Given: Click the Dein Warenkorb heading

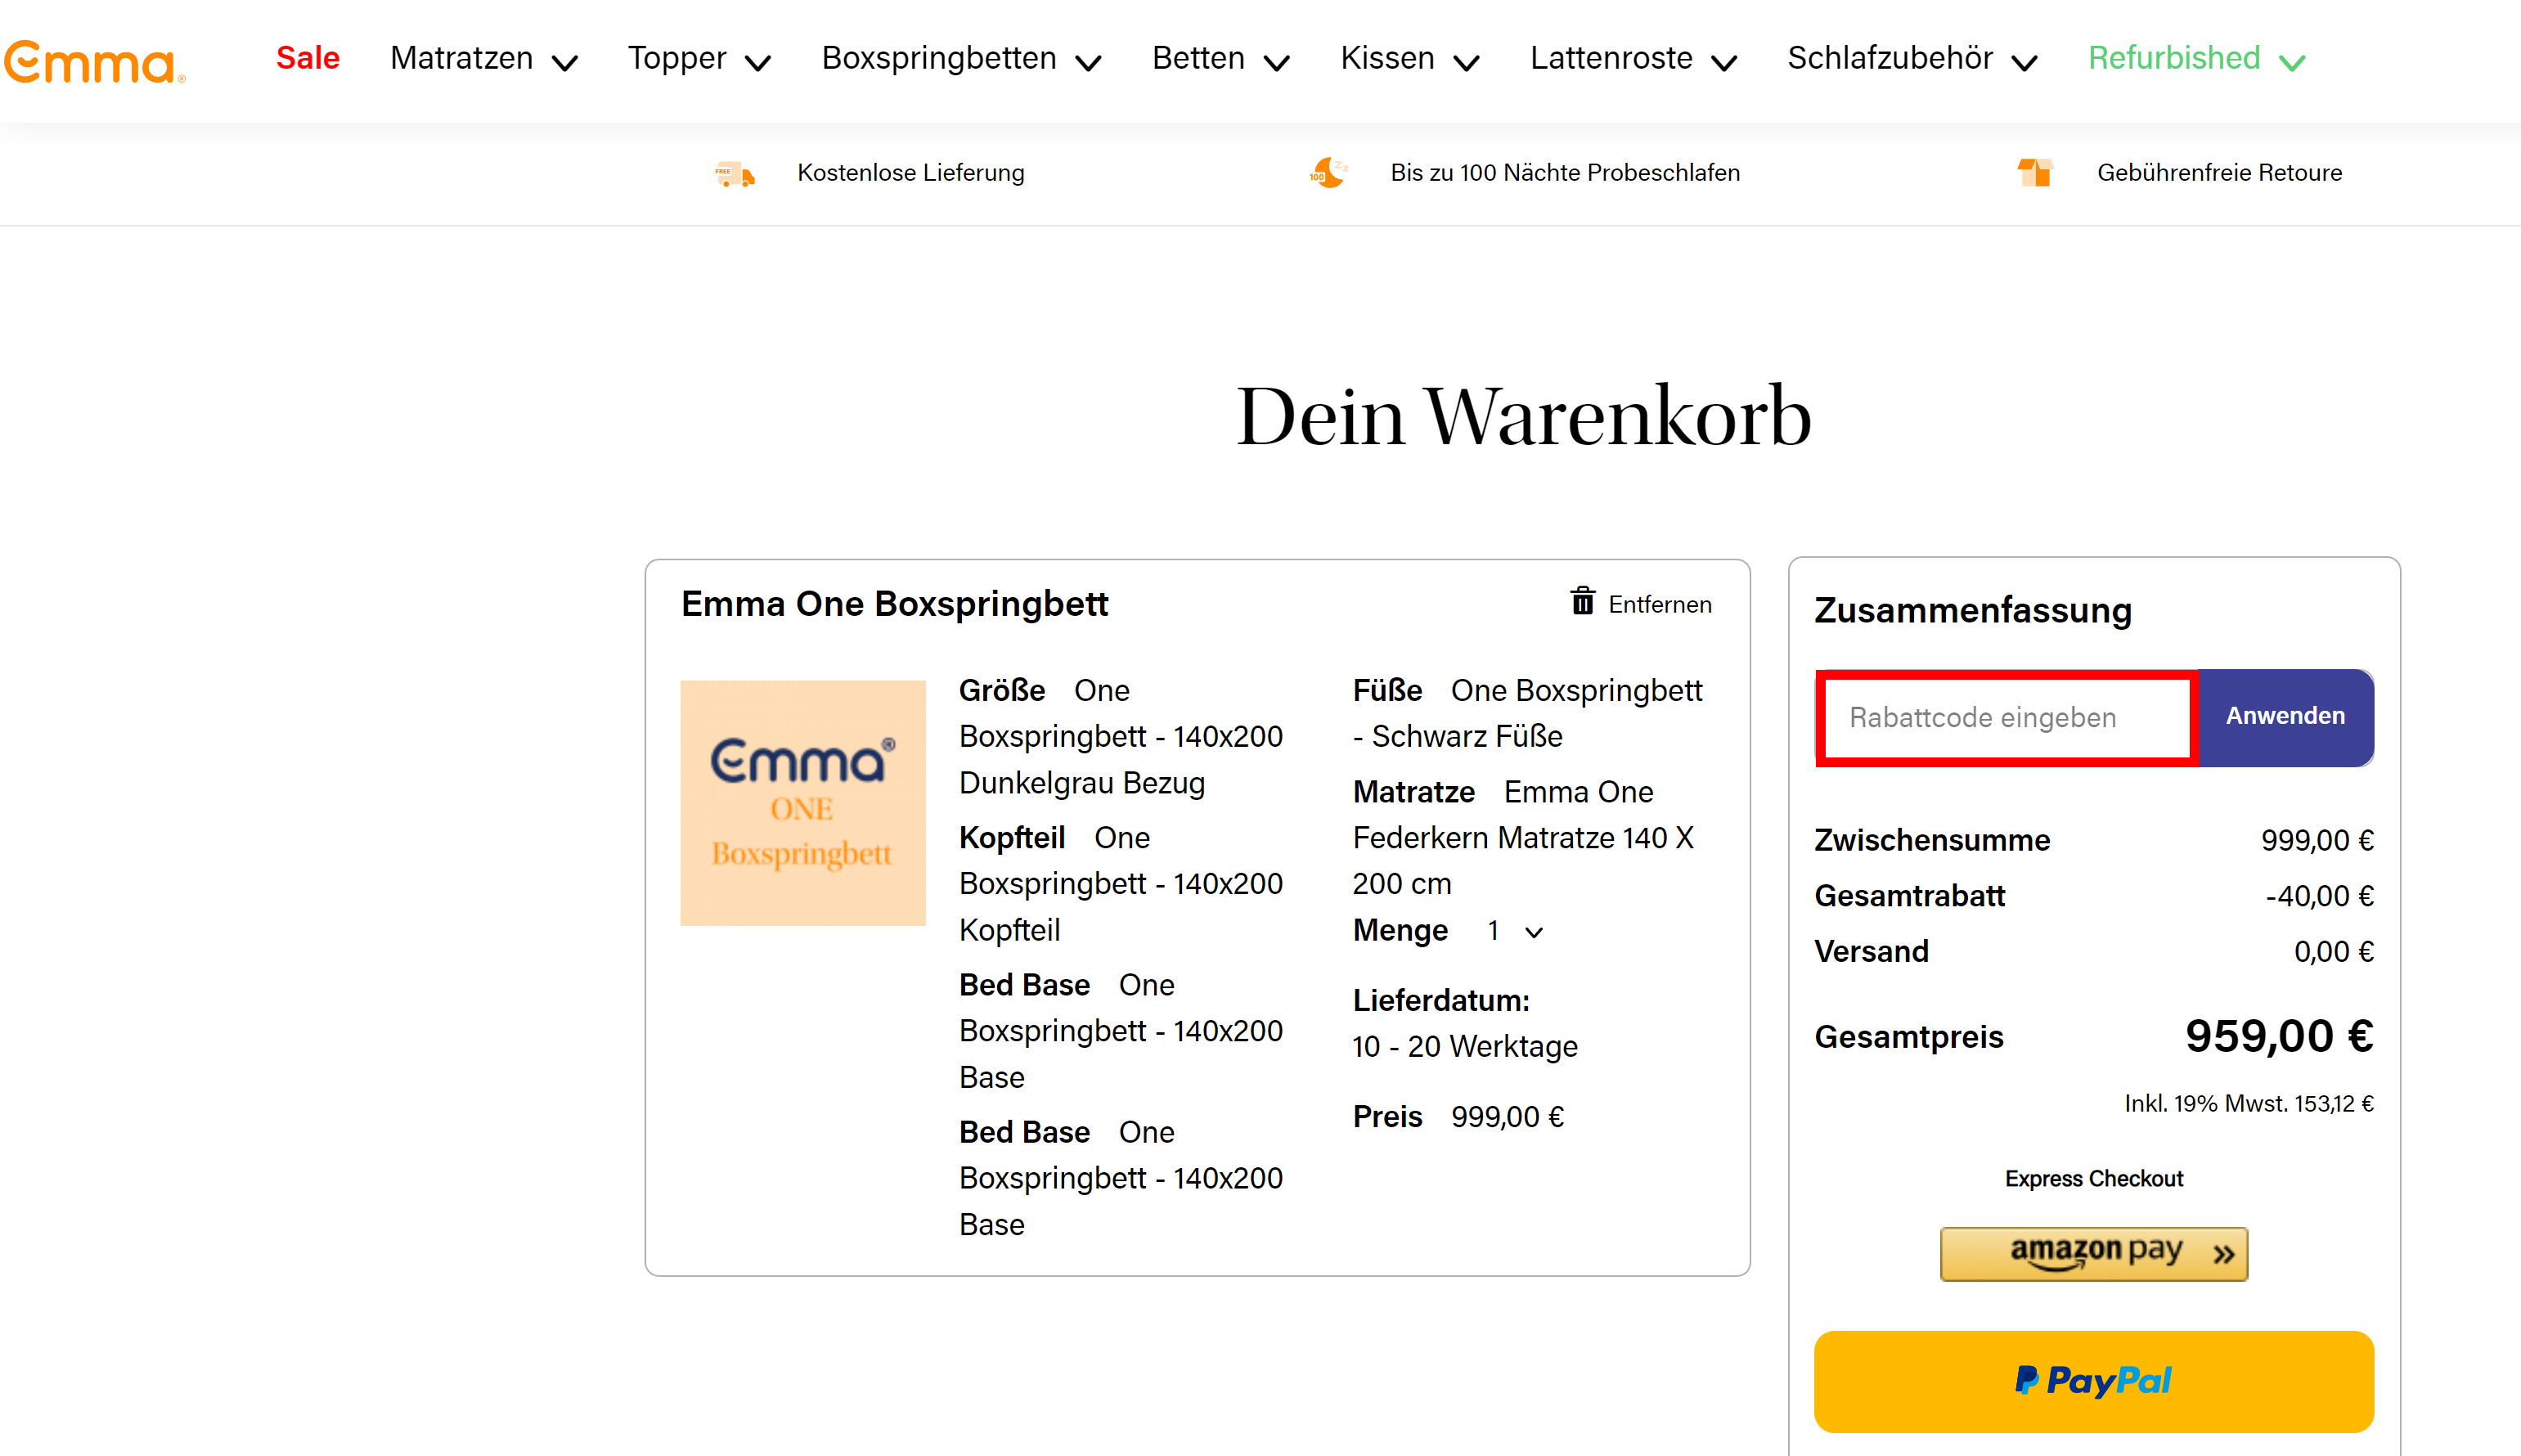Looking at the screenshot, I should coord(1523,416).
